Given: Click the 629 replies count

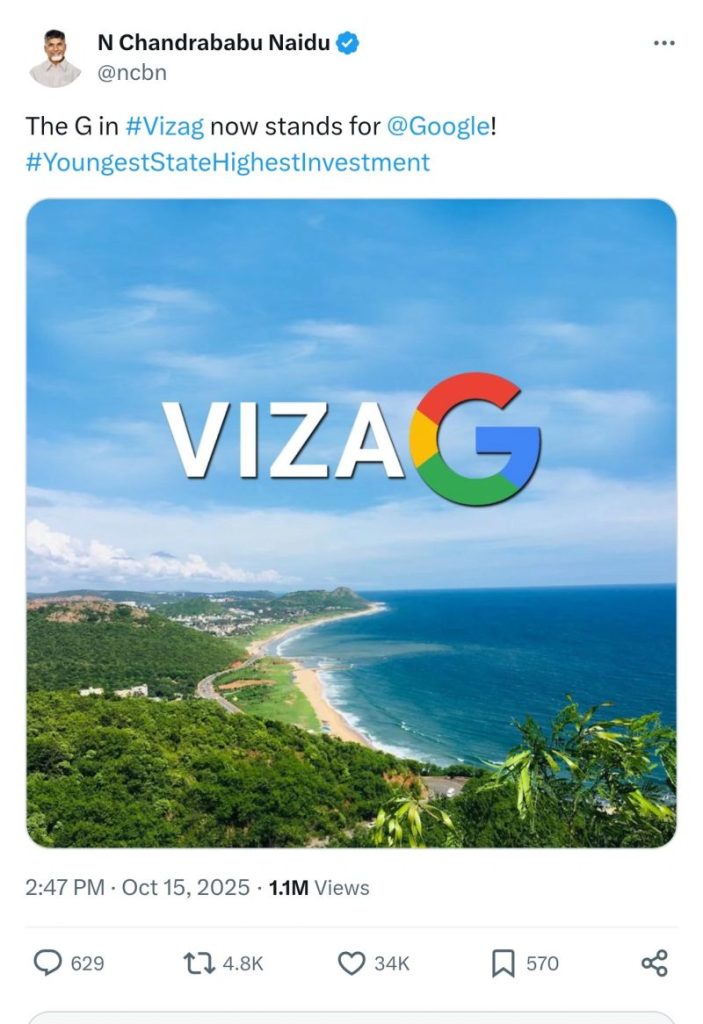Looking at the screenshot, I should pyautogui.click(x=88, y=964).
